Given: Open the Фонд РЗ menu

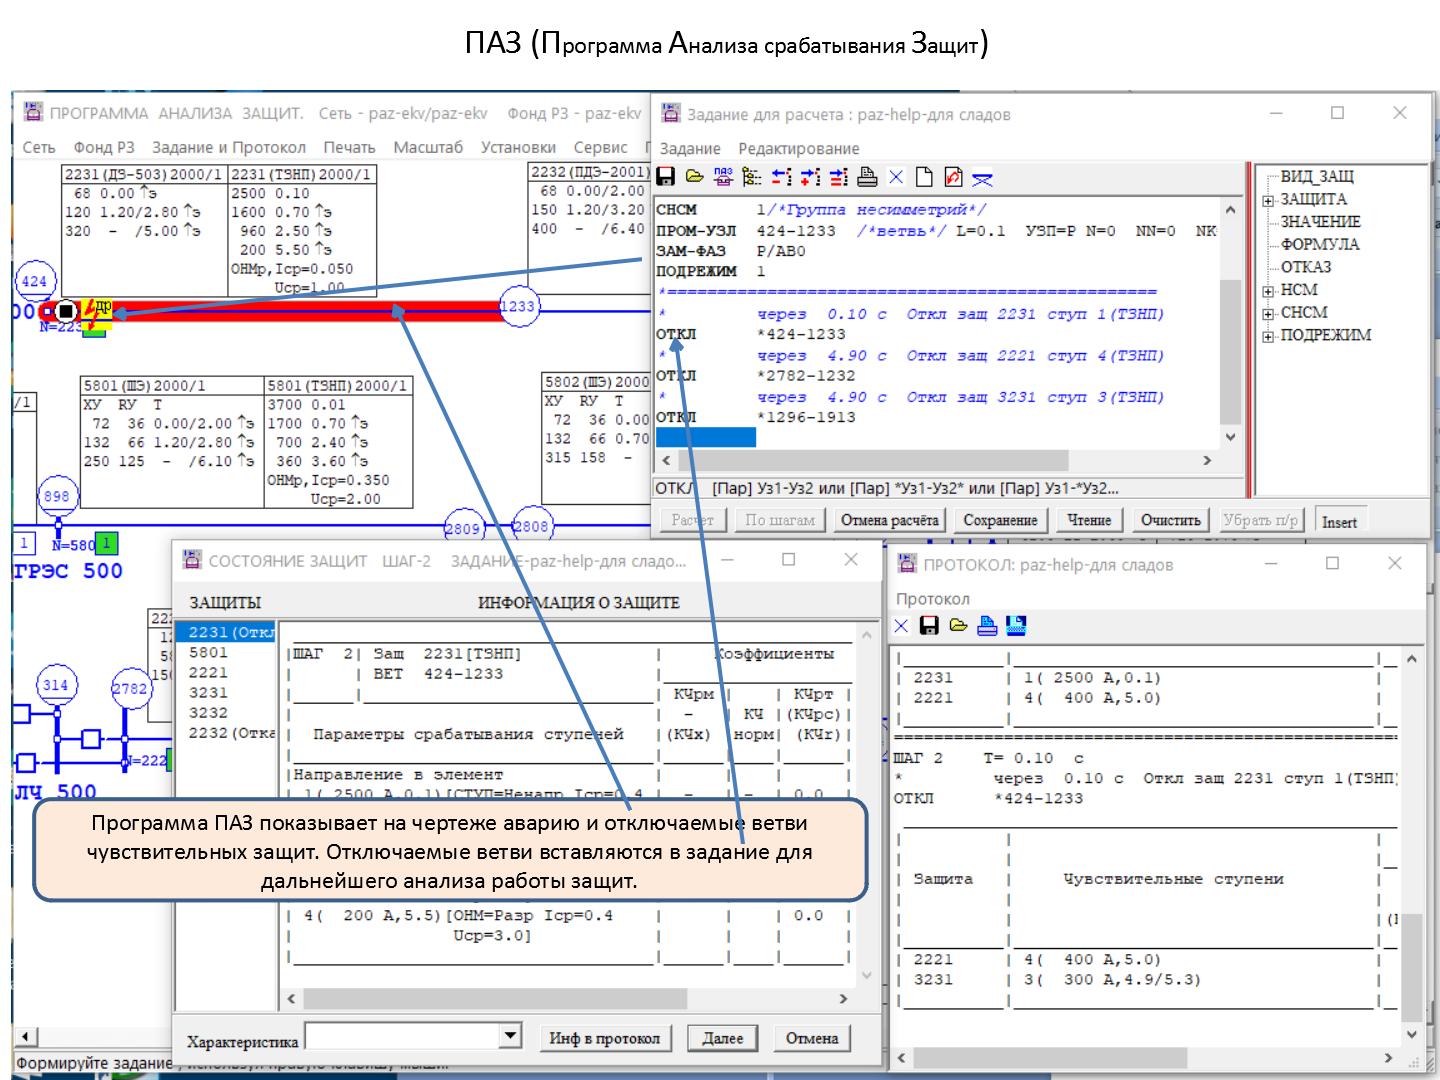Looking at the screenshot, I should coord(103,147).
